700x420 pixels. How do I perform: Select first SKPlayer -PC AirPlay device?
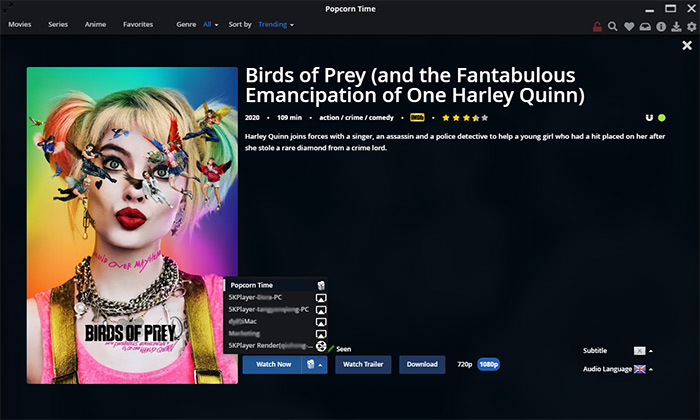275,297
